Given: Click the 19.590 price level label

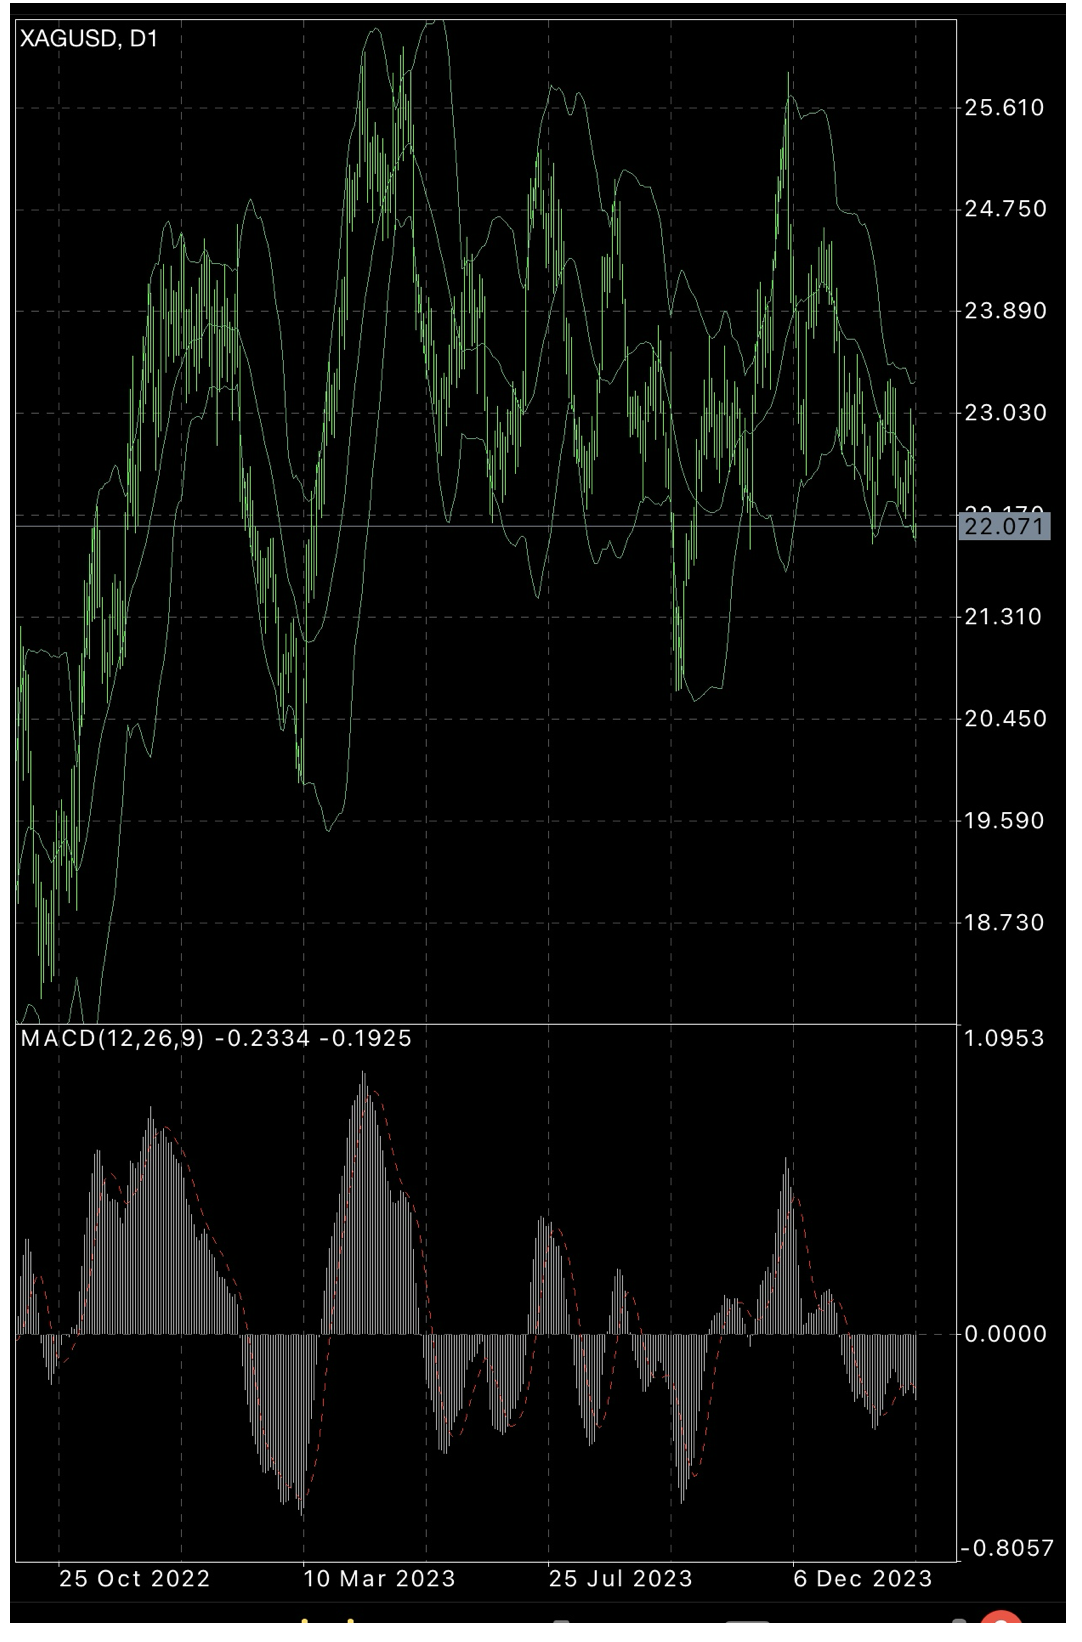Looking at the screenshot, I should tap(1004, 821).
